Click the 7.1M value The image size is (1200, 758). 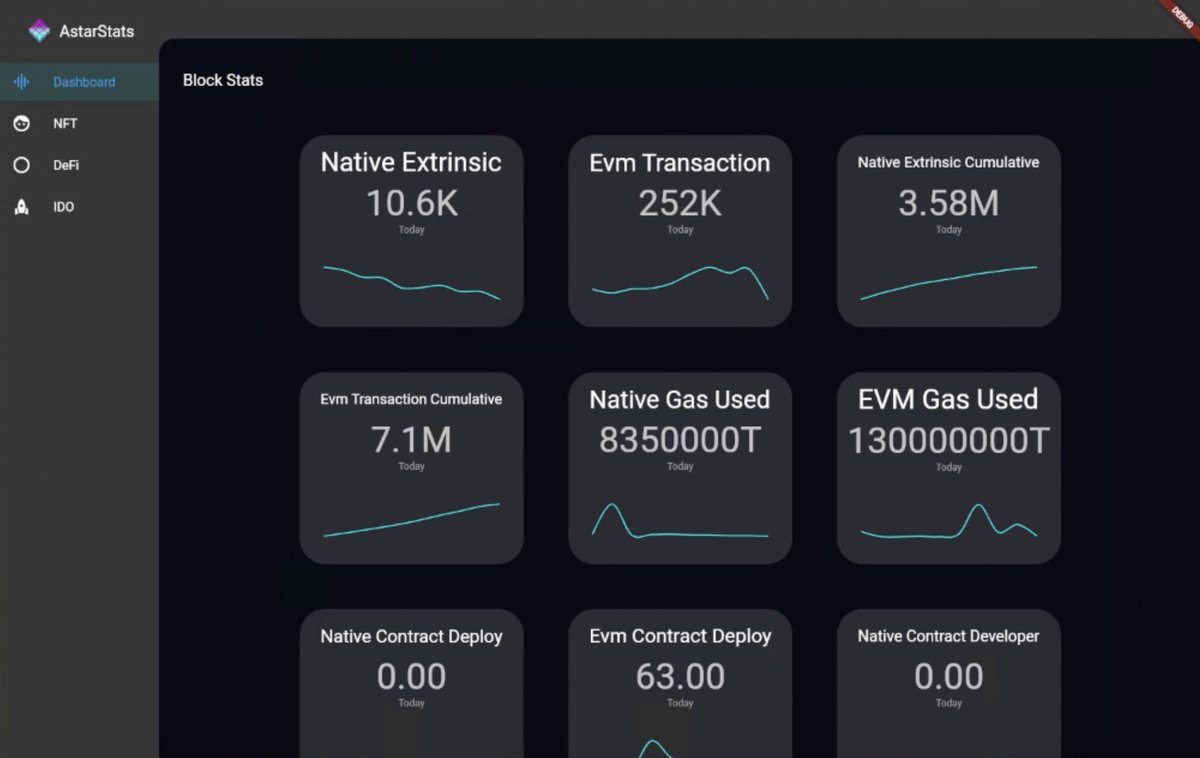411,440
